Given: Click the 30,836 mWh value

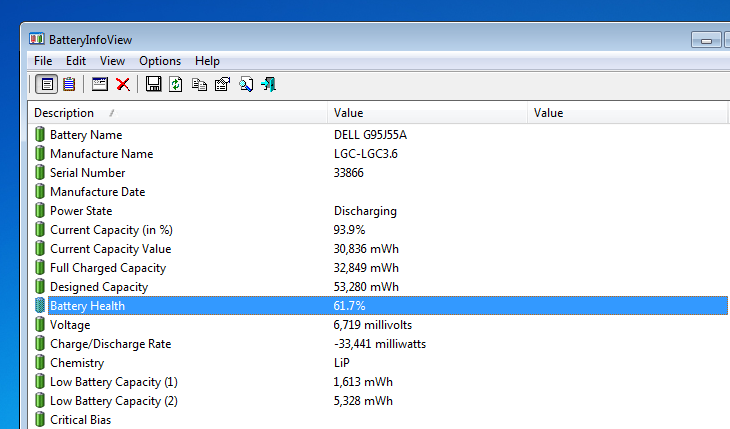Looking at the screenshot, I should coord(366,249).
